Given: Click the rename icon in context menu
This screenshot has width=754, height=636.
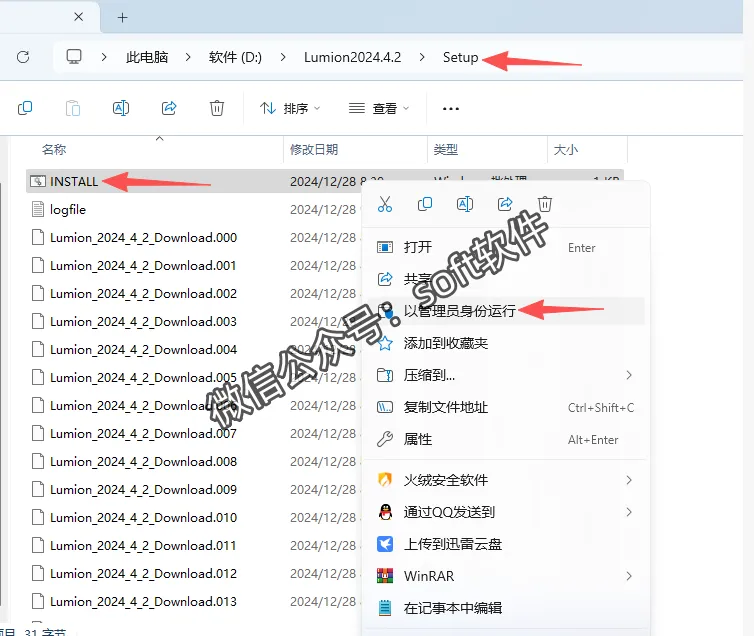Looking at the screenshot, I should (x=465, y=204).
